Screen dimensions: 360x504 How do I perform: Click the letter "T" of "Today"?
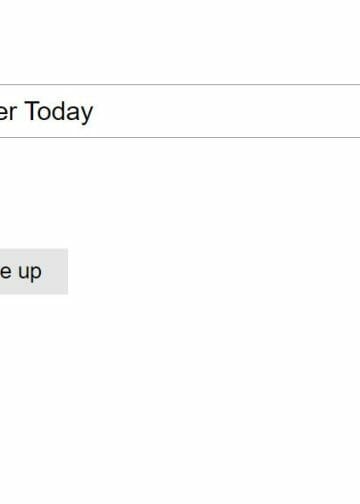click(32, 110)
